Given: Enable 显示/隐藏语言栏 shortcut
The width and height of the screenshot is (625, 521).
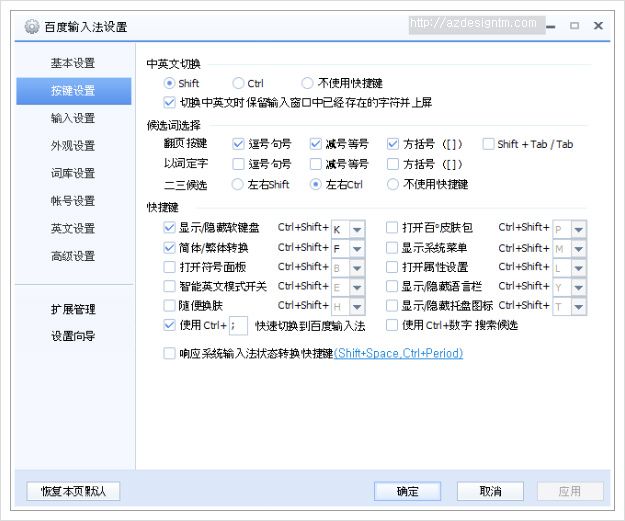Looking at the screenshot, I should click(392, 286).
